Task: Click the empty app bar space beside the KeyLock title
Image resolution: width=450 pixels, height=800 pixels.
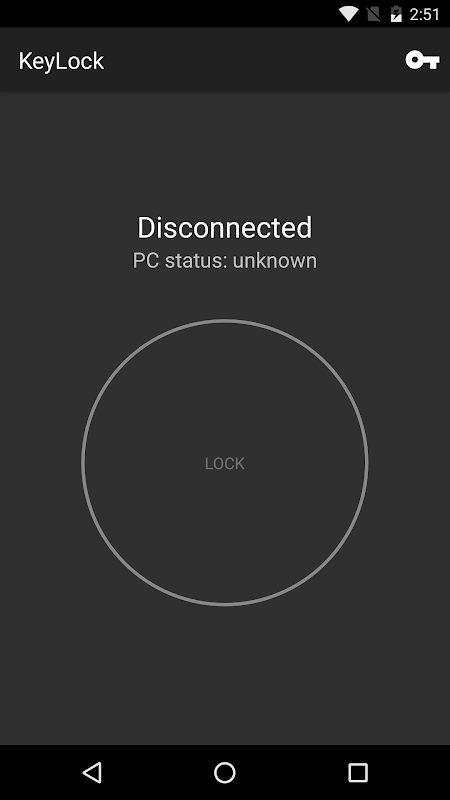Action: (255, 60)
